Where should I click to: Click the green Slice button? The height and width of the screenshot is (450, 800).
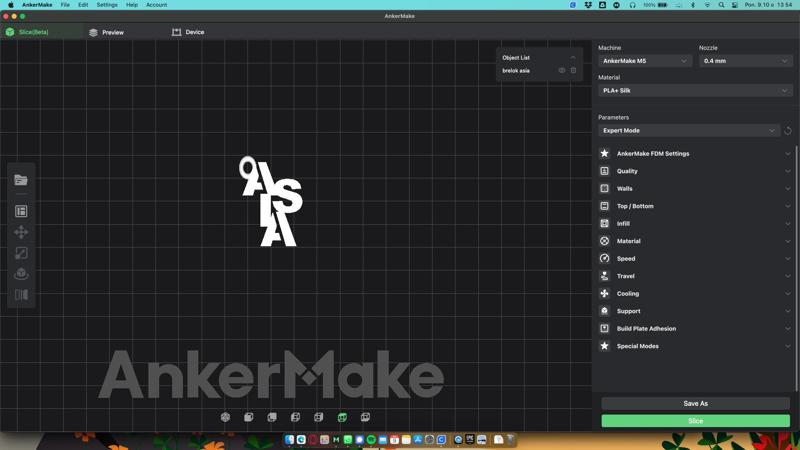point(695,421)
